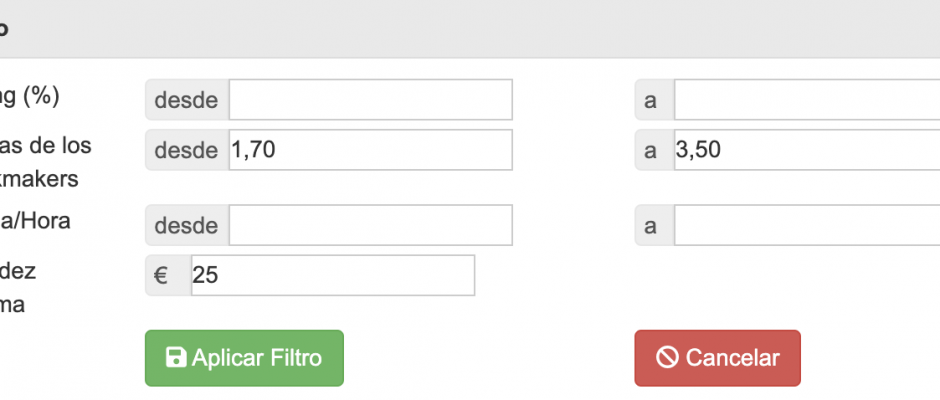Click the floppy-disk save icon on Aplicar Filtro
Image resolution: width=940 pixels, height=400 pixels.
point(175,357)
